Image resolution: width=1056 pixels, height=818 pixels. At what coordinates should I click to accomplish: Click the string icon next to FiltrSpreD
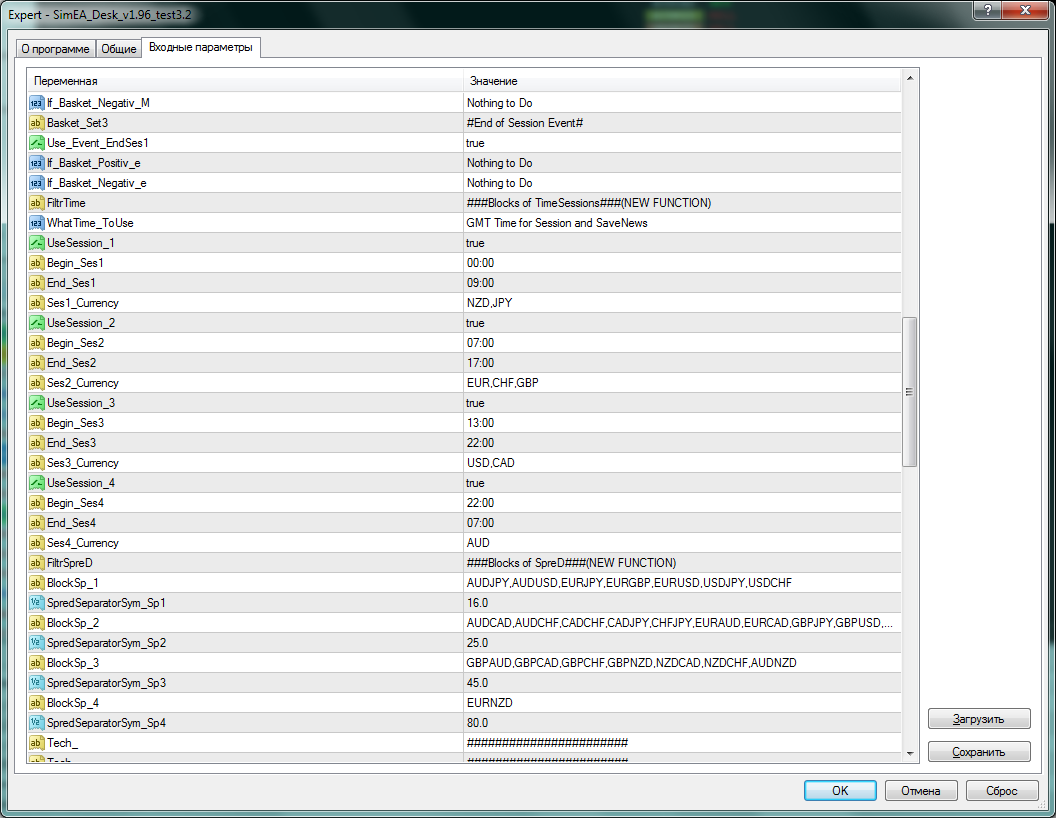pyautogui.click(x=36, y=563)
